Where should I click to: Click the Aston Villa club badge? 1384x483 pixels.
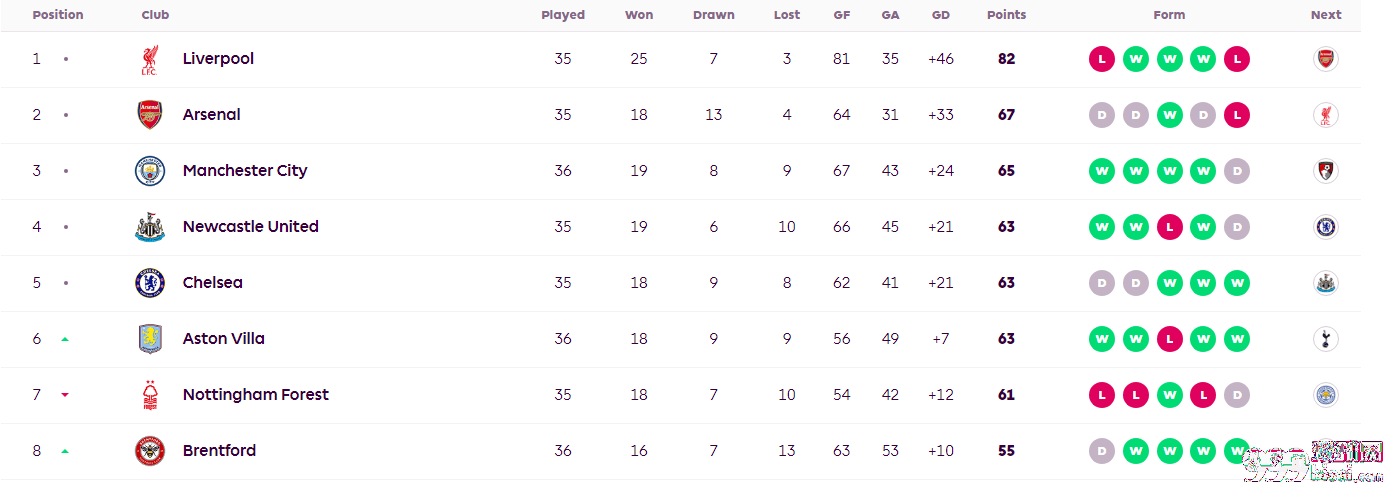pos(150,339)
